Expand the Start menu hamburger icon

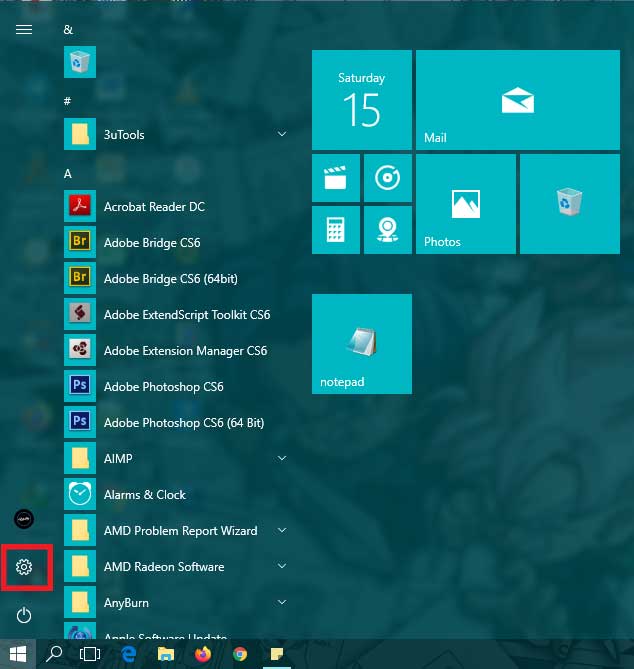[24, 29]
